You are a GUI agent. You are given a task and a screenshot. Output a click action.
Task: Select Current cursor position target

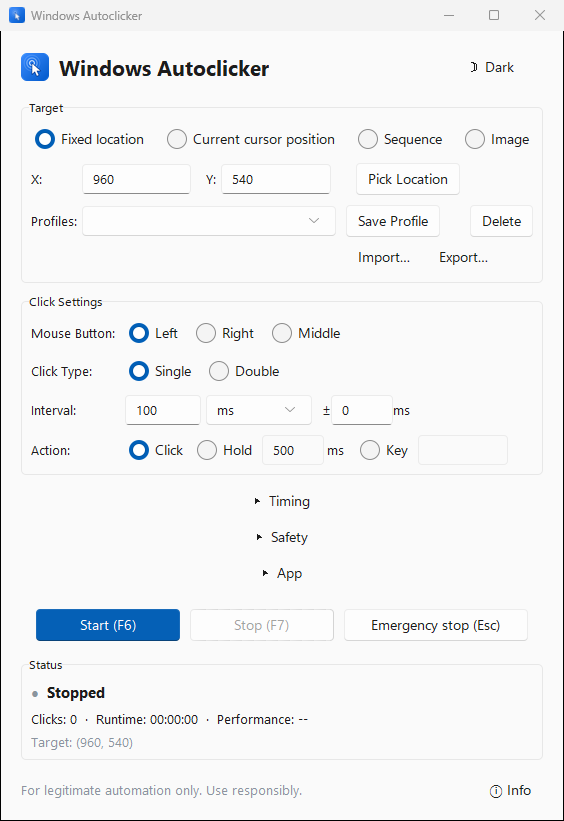tap(251, 139)
